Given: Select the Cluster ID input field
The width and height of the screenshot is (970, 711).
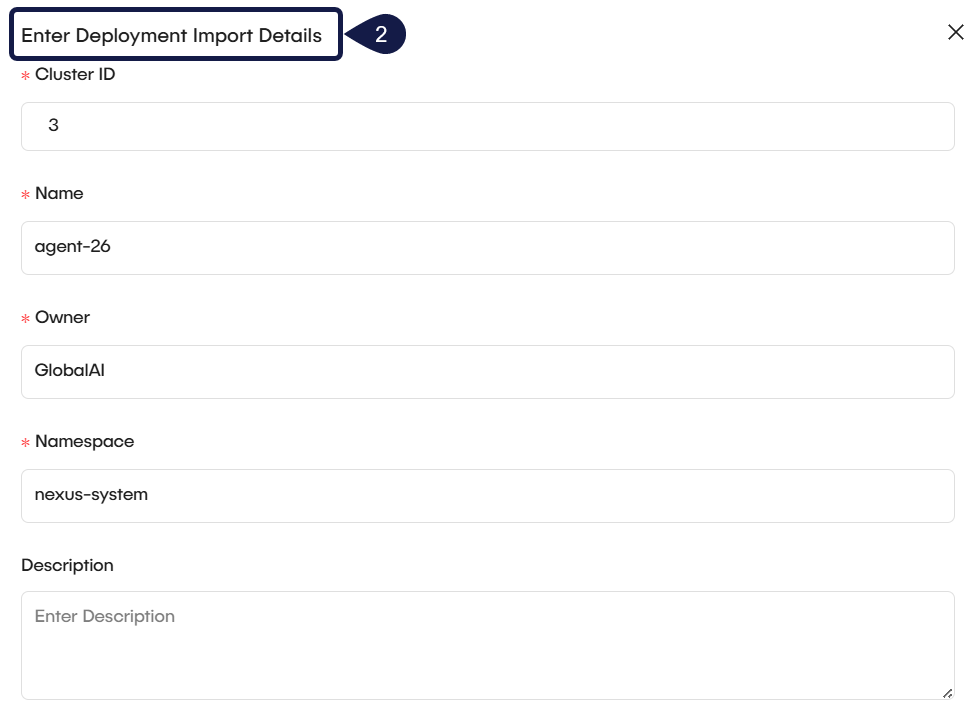Looking at the screenshot, I should coord(487,125).
